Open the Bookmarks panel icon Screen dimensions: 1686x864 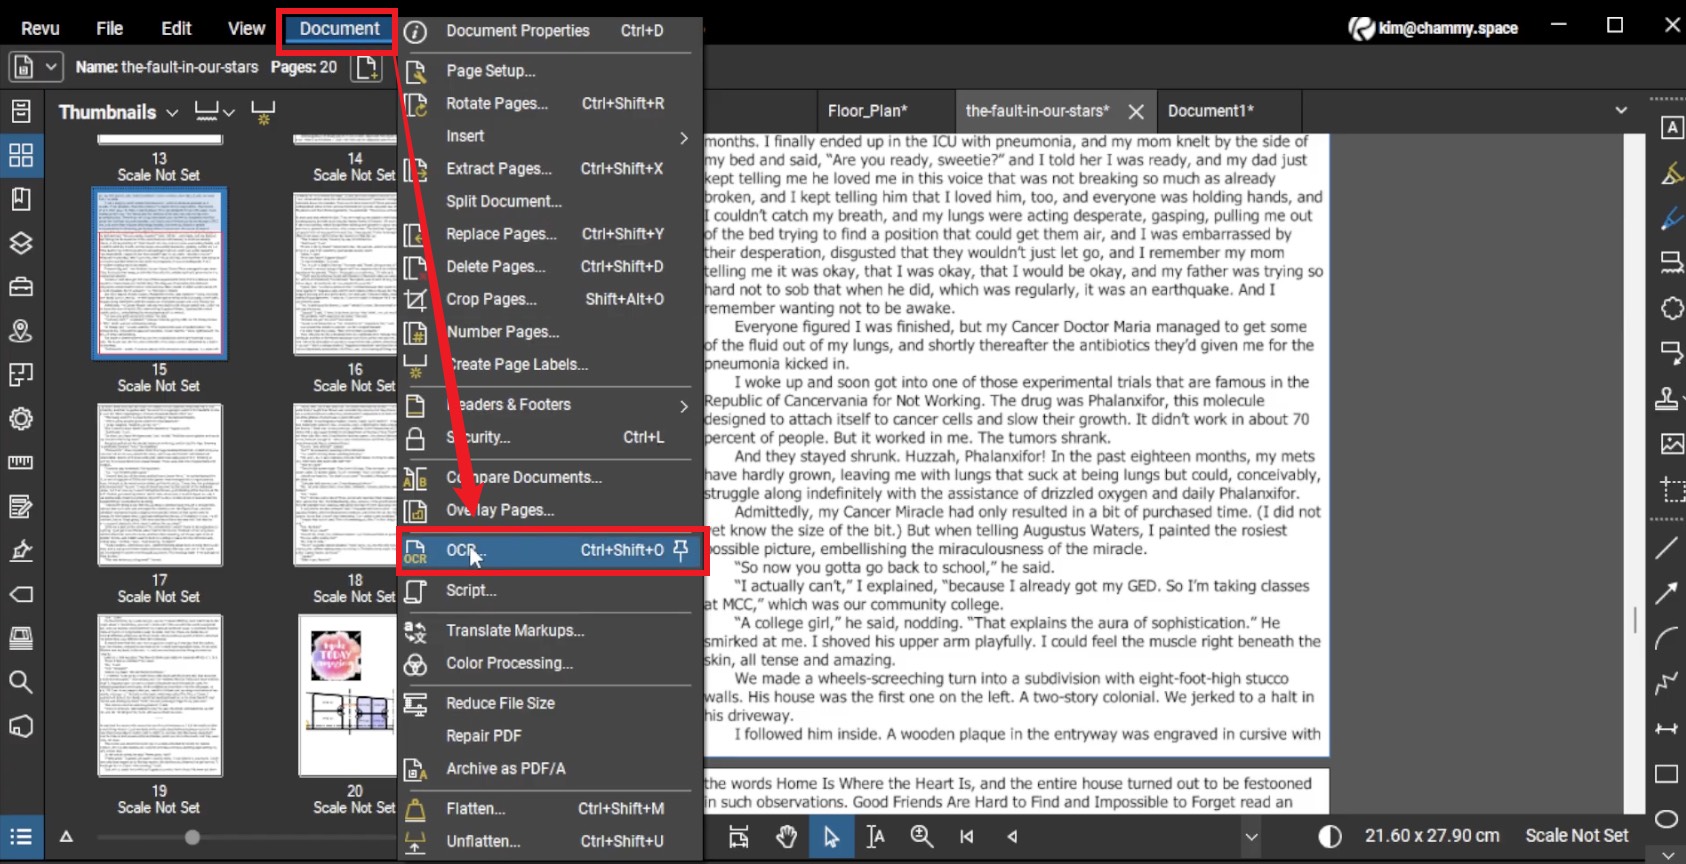coord(21,199)
